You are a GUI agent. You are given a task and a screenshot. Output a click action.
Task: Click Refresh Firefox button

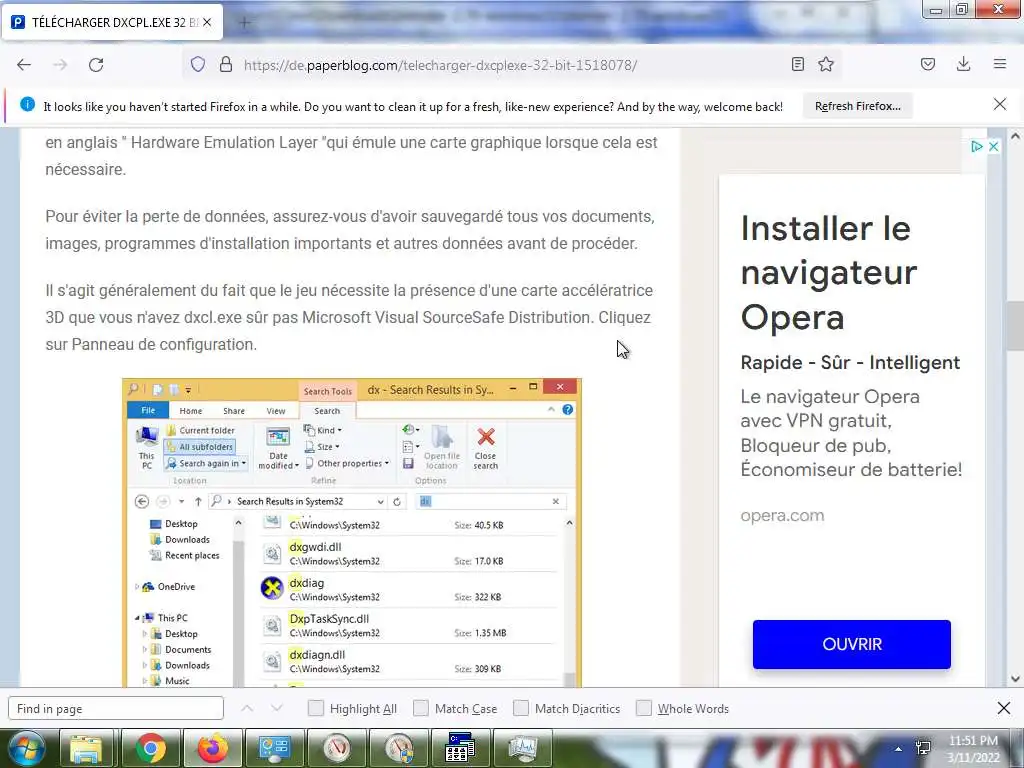(857, 106)
